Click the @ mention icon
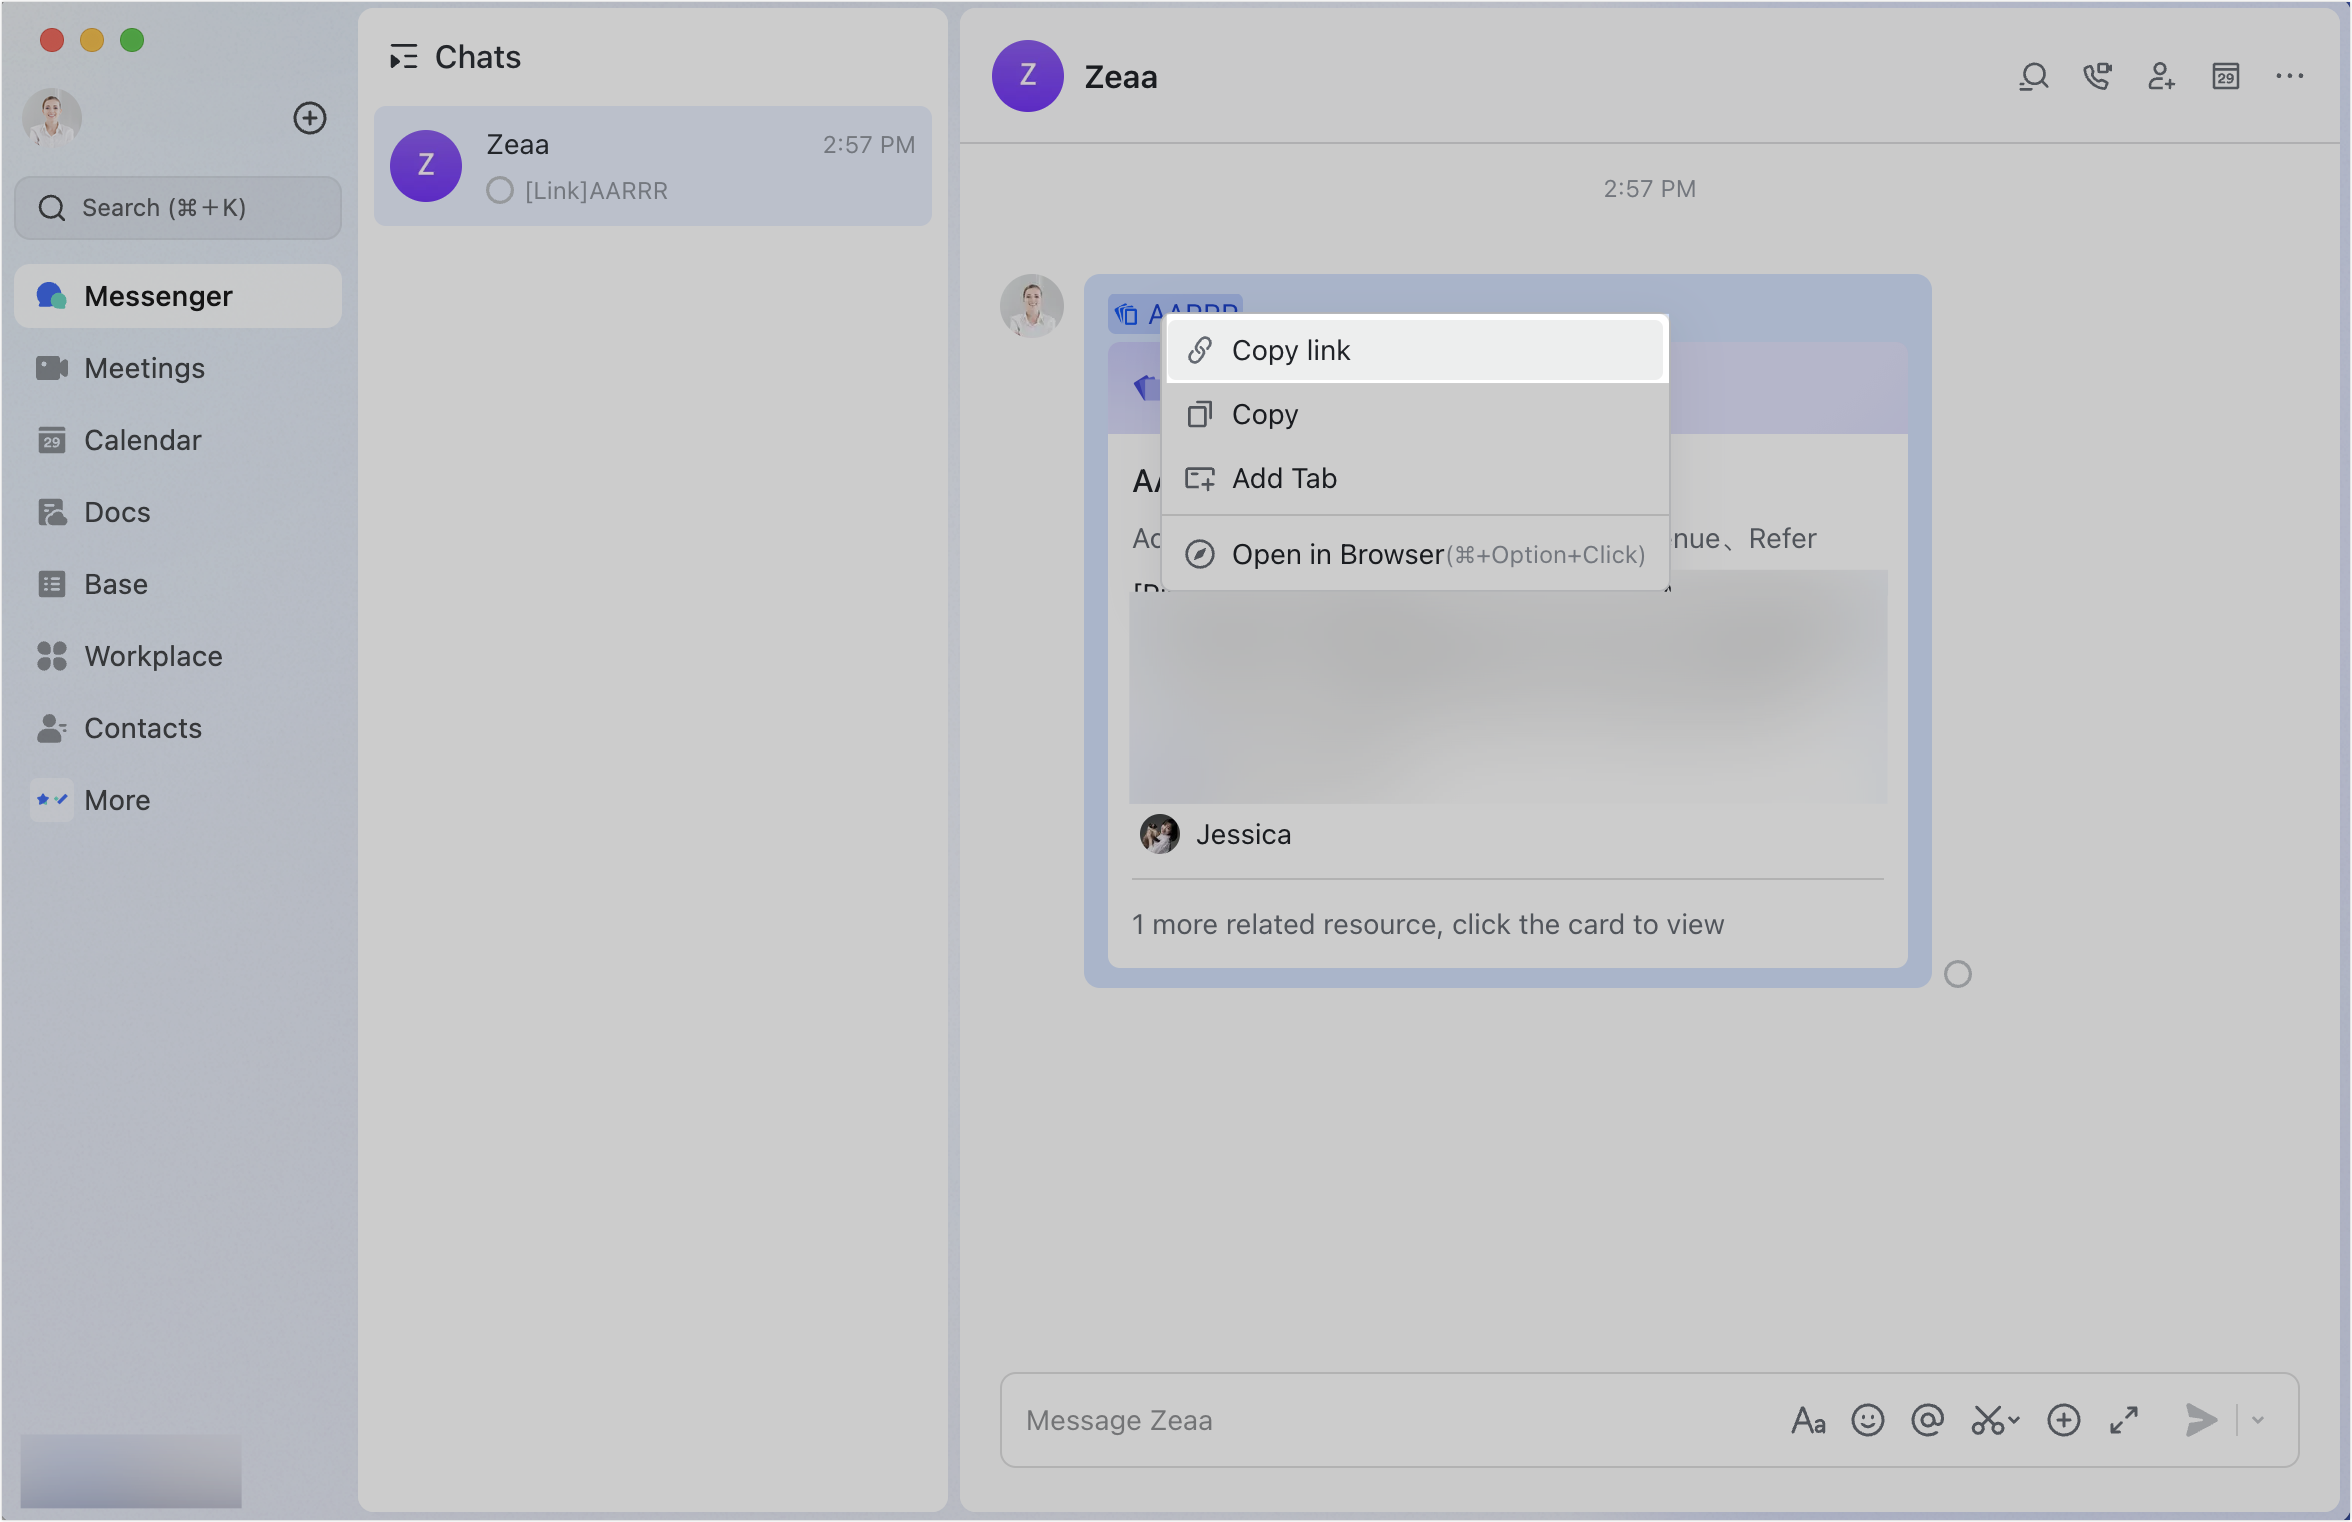The width and height of the screenshot is (2352, 1522). 1927,1420
